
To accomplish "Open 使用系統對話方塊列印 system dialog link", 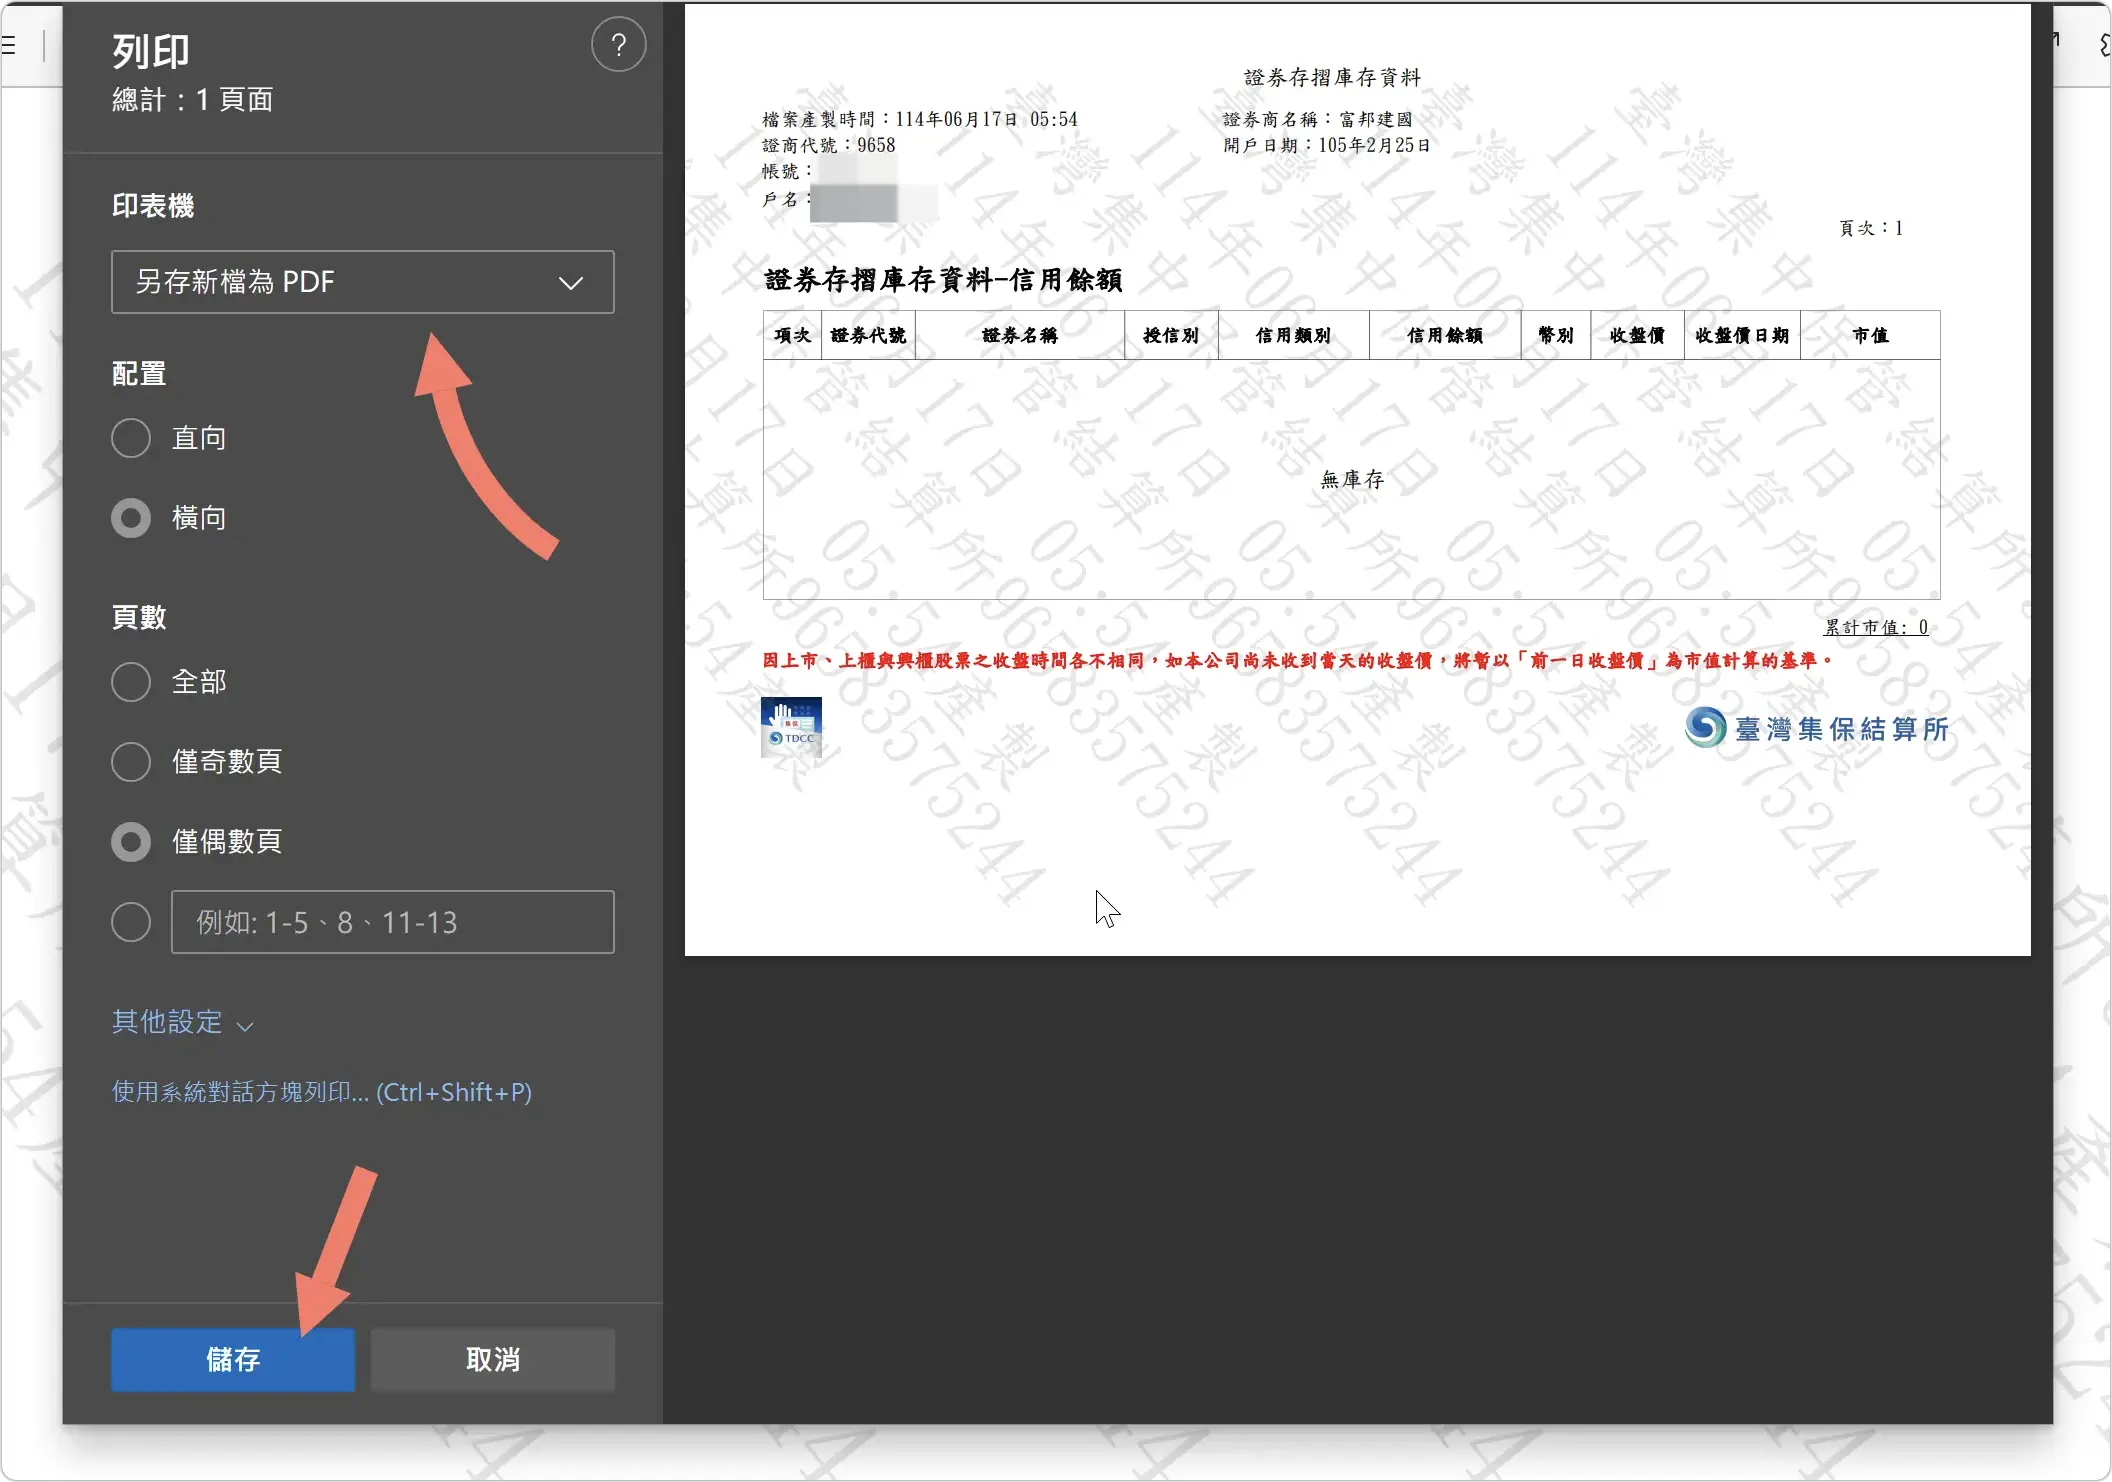I will (321, 1092).
